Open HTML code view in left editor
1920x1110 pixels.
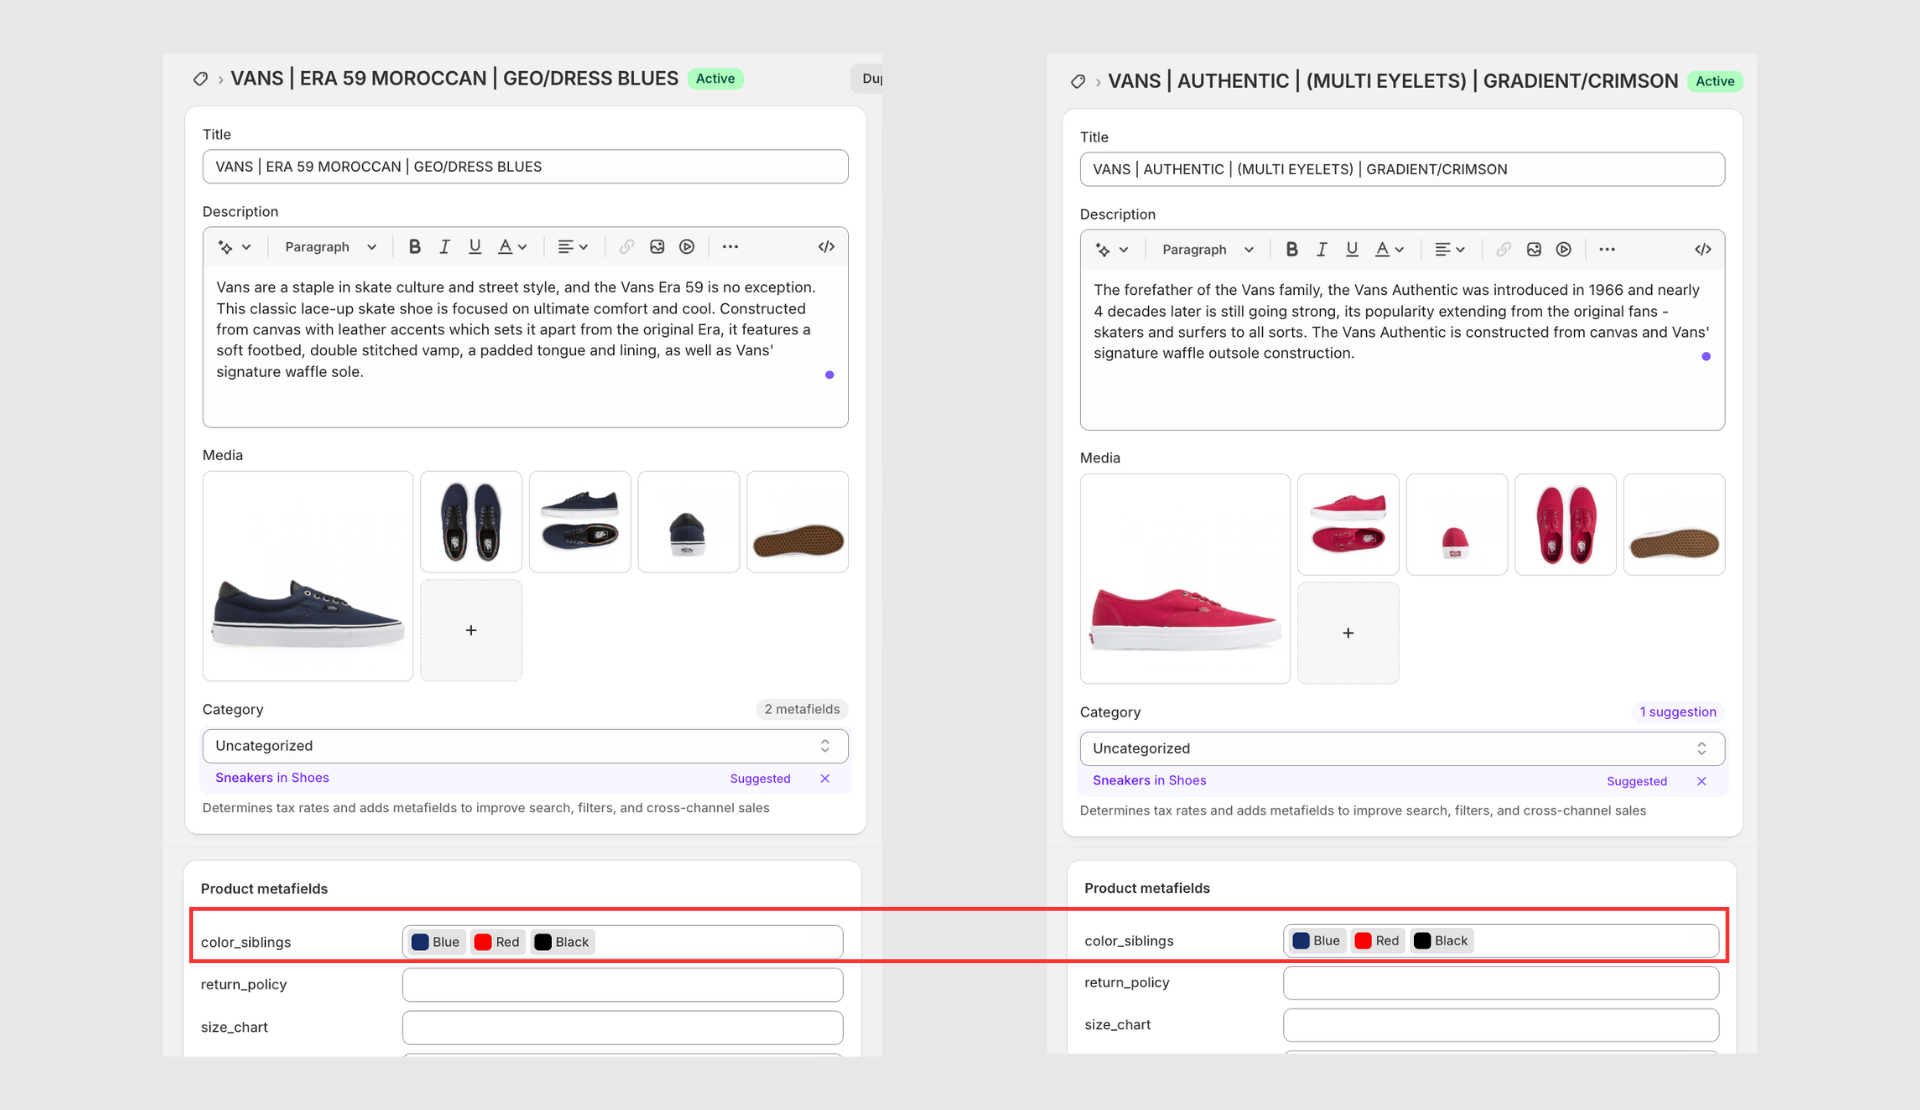point(826,247)
